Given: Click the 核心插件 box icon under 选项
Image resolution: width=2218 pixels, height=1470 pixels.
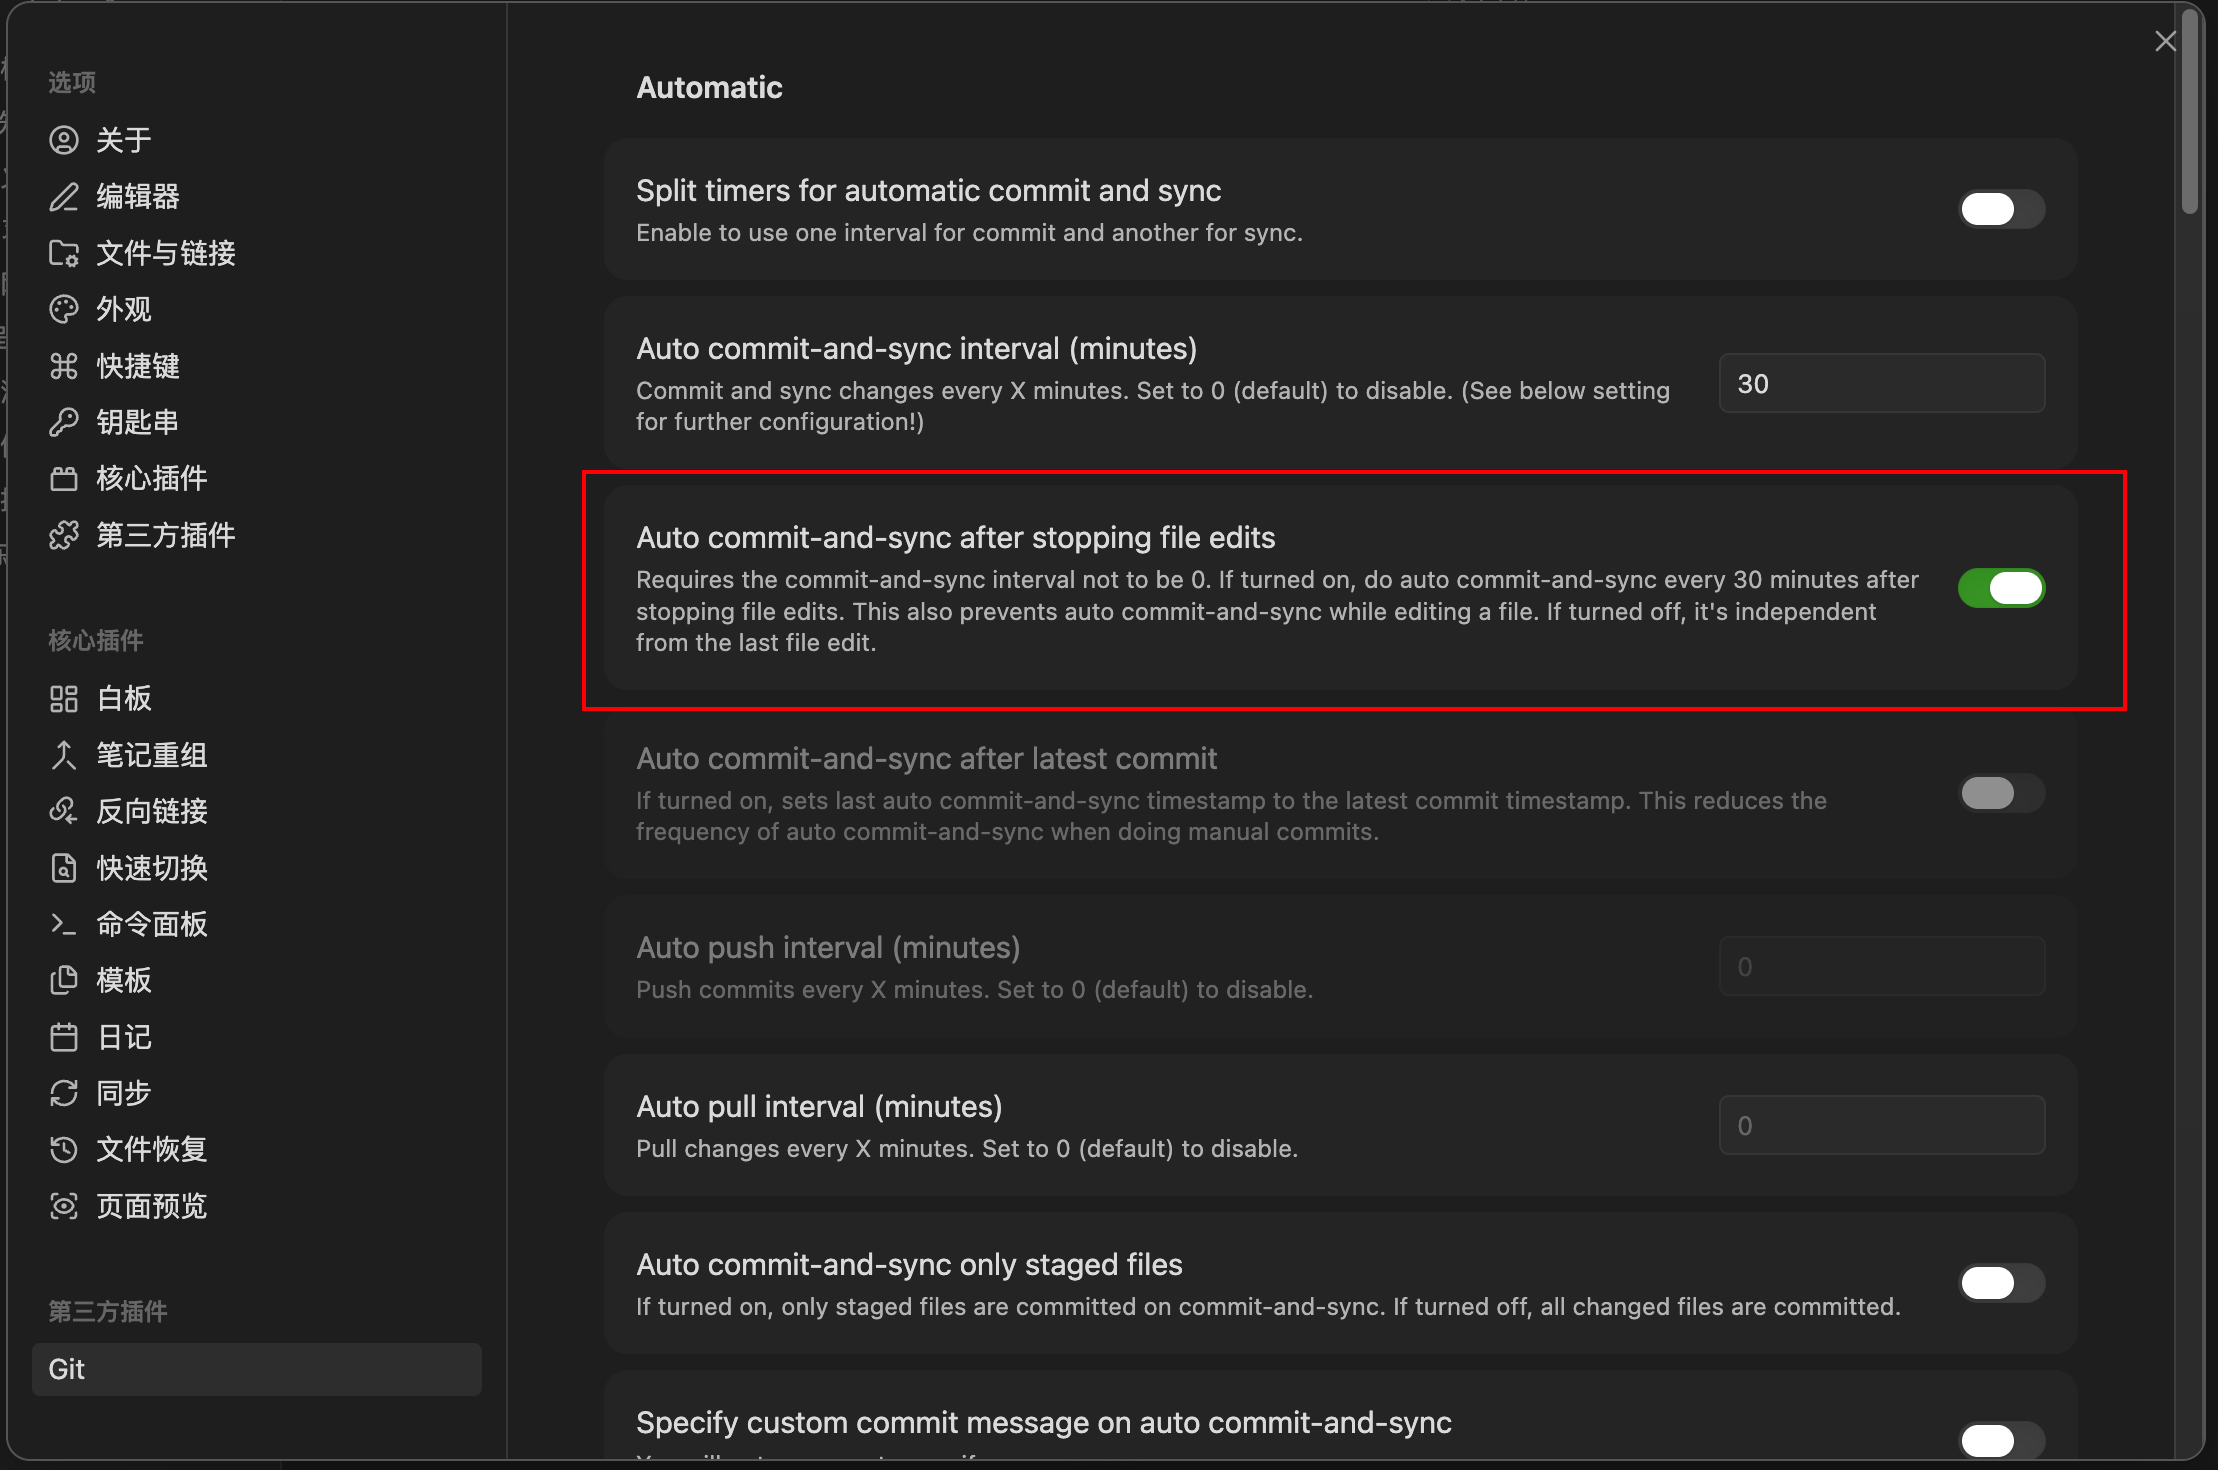Looking at the screenshot, I should coord(64,479).
